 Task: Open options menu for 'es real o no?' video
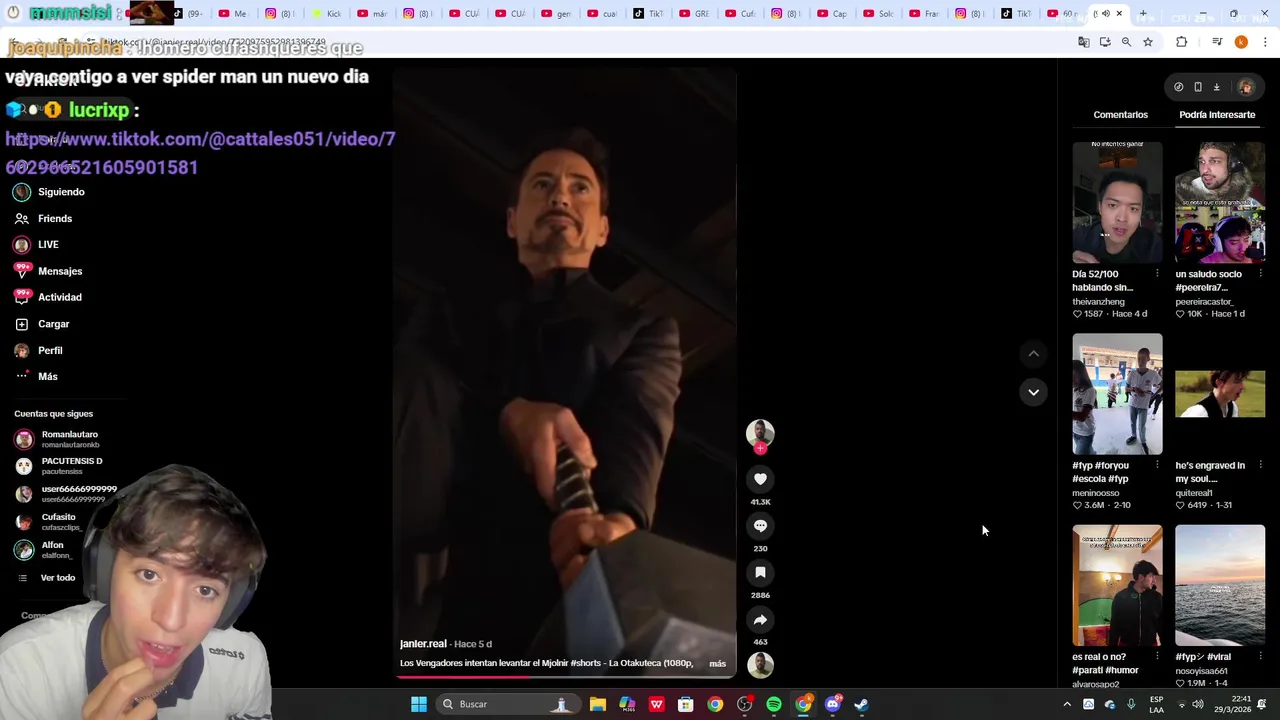(x=1157, y=657)
